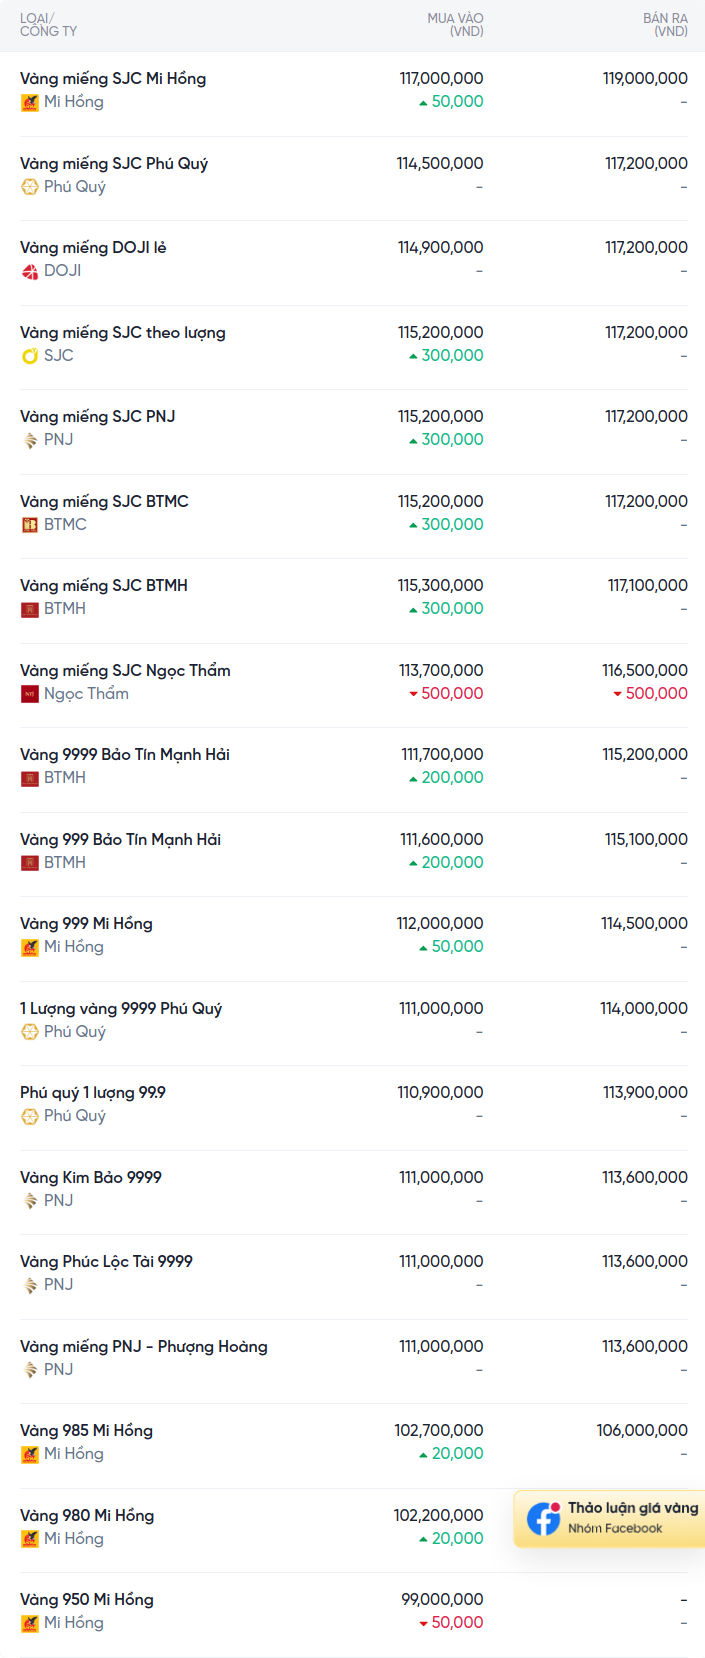Click the LOẠI/CÔNG TY column header
The height and width of the screenshot is (1658, 705).
click(x=48, y=25)
